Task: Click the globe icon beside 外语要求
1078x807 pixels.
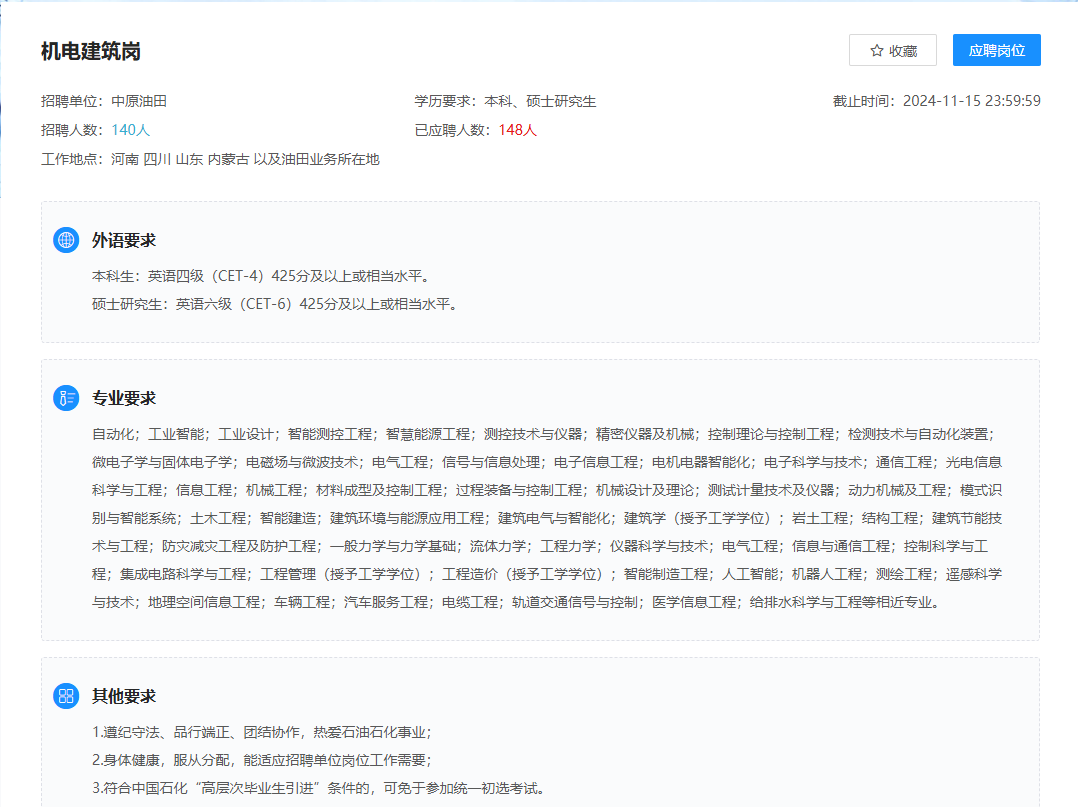Action: 66,240
